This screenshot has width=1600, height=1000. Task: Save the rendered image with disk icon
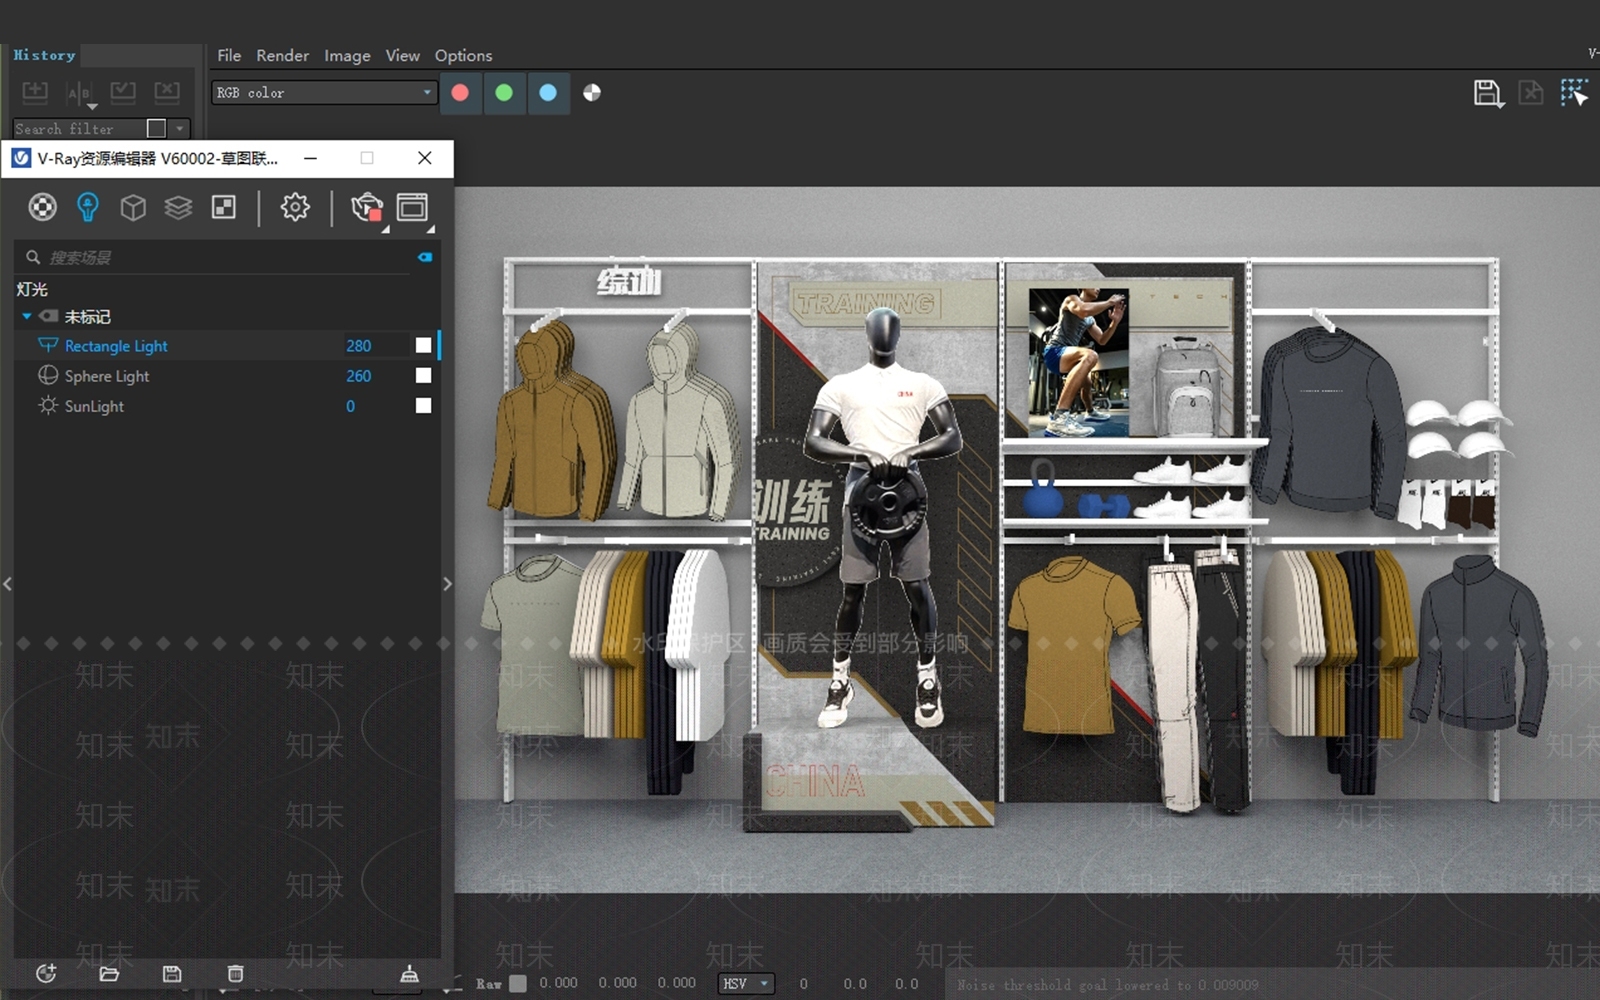pyautogui.click(x=1488, y=93)
